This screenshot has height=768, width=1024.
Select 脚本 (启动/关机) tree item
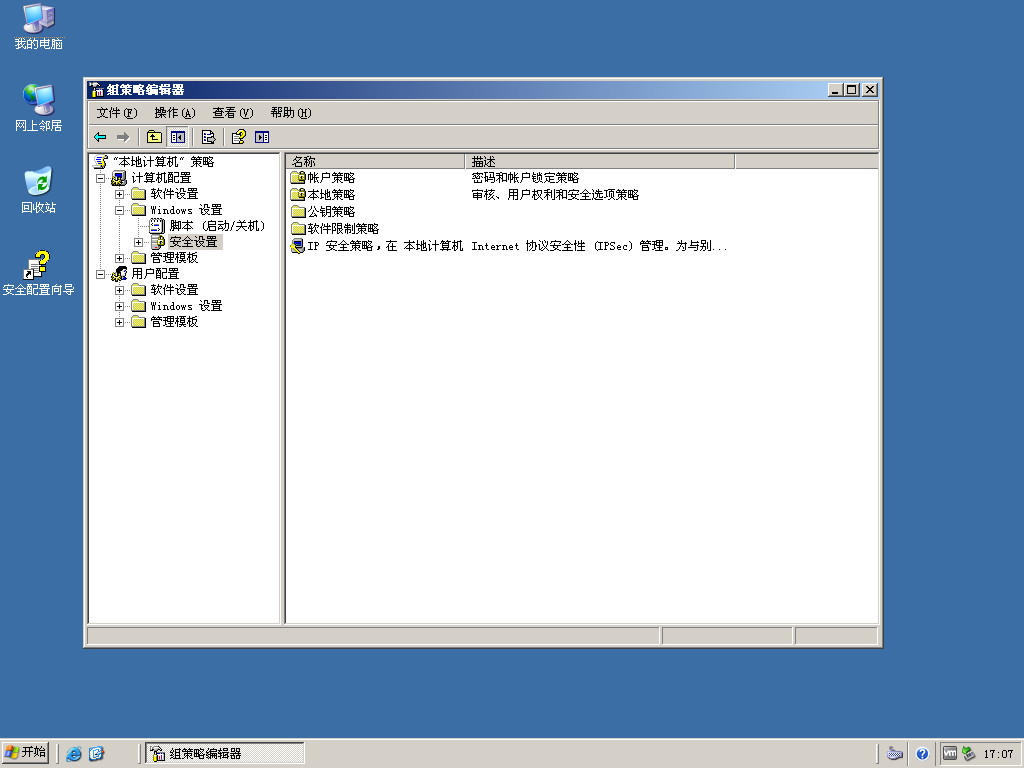(x=217, y=226)
